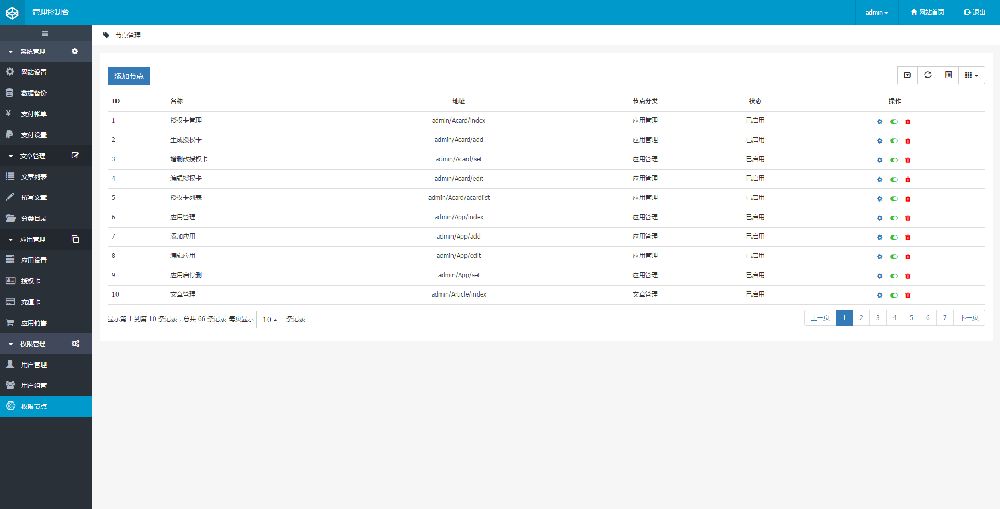Click the address 'admin/Article/index' cell
Image resolution: width=1000 pixels, height=509 pixels.
(459, 295)
